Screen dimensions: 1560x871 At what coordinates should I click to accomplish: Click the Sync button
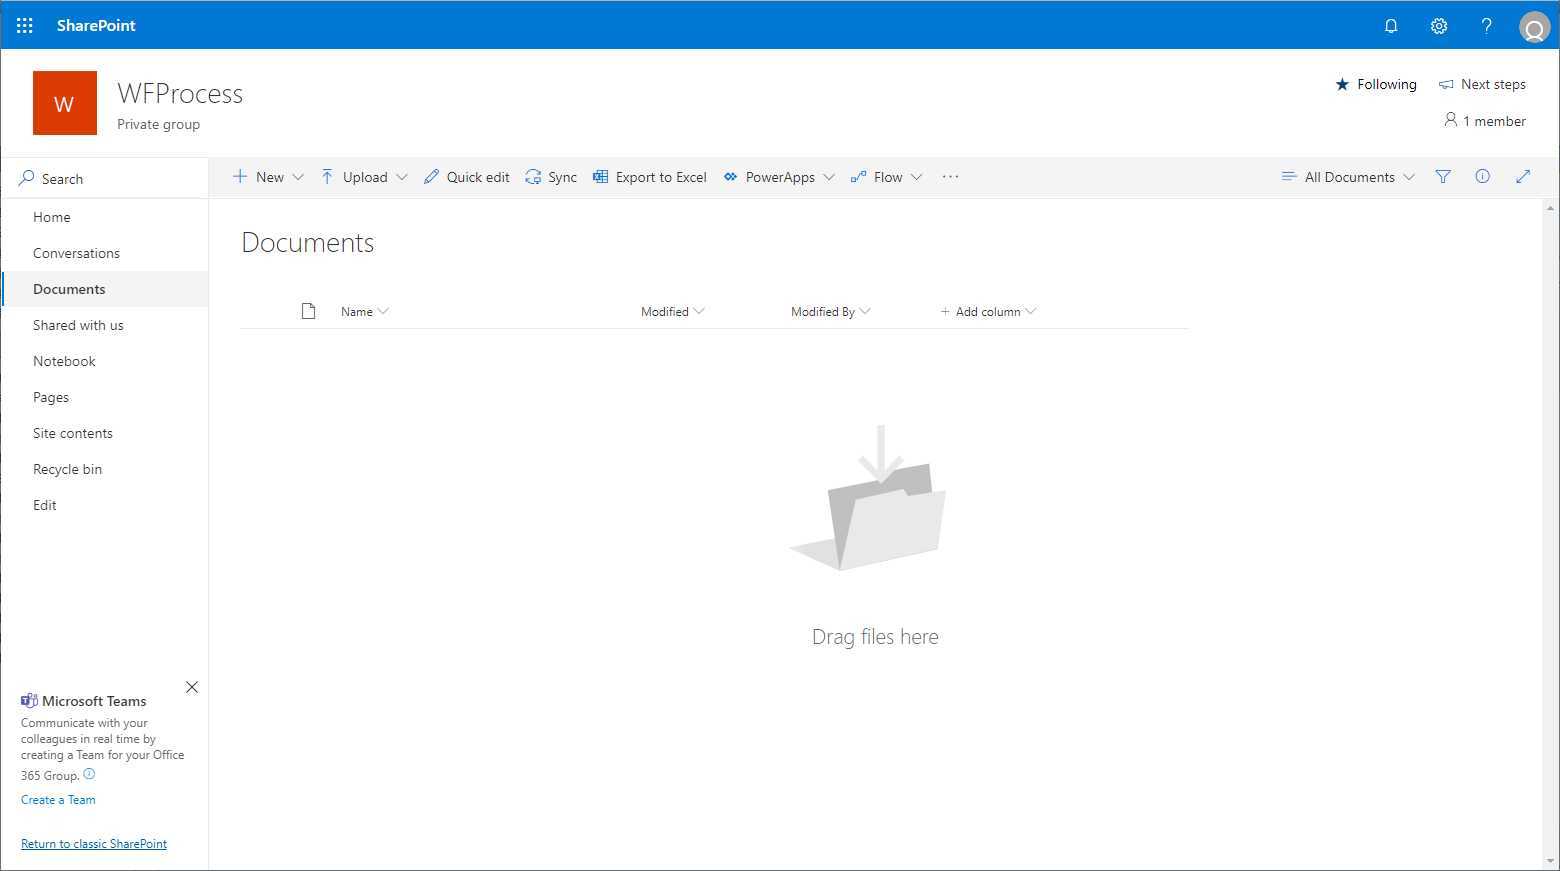click(x=551, y=177)
